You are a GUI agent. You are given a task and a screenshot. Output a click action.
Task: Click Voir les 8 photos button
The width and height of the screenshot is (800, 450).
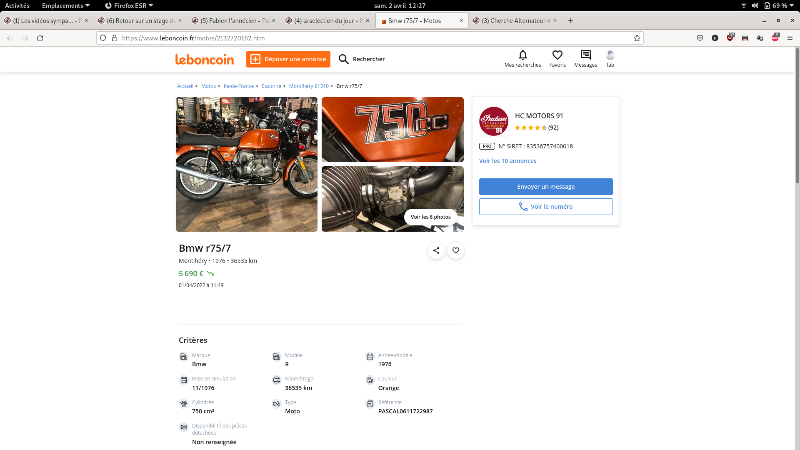[431, 217]
